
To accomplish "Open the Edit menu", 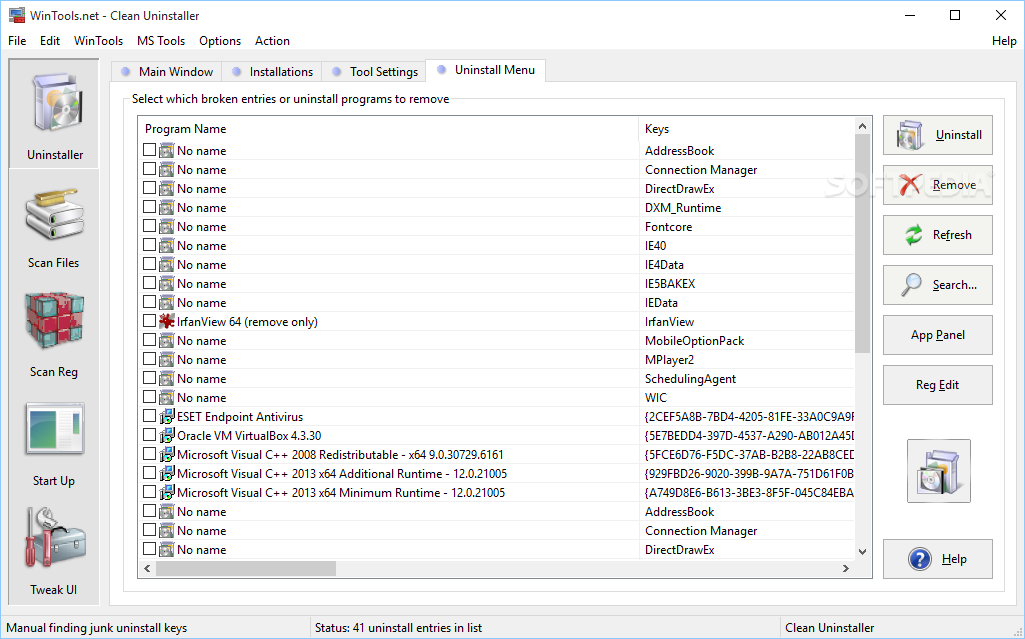I will pyautogui.click(x=50, y=41).
